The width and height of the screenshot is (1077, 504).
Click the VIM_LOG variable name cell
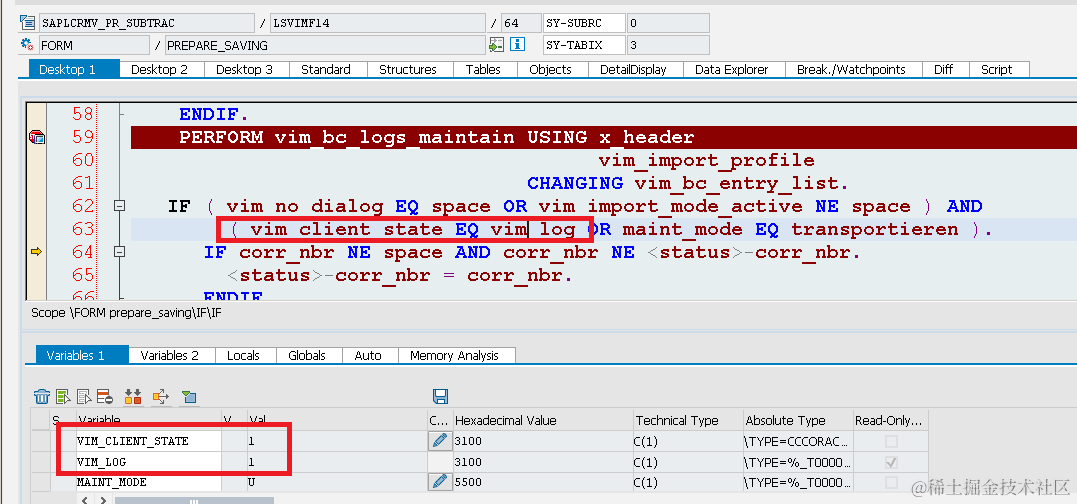coord(149,461)
